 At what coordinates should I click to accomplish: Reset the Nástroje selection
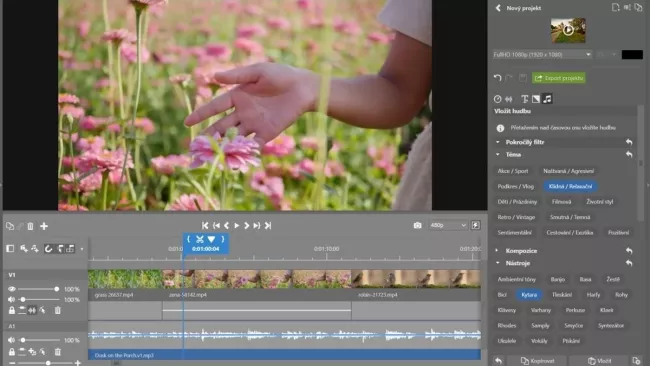pyautogui.click(x=629, y=263)
